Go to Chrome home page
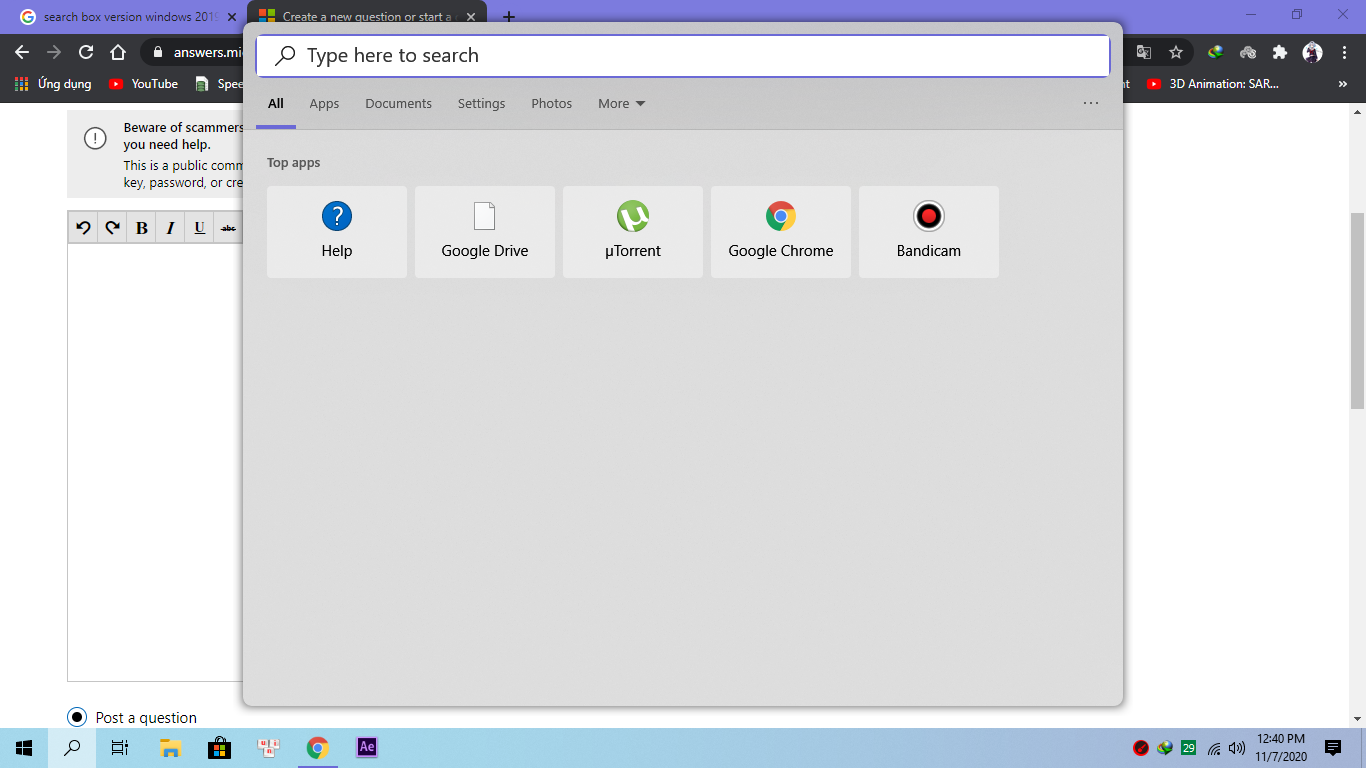1366x768 pixels. pyautogui.click(x=118, y=52)
